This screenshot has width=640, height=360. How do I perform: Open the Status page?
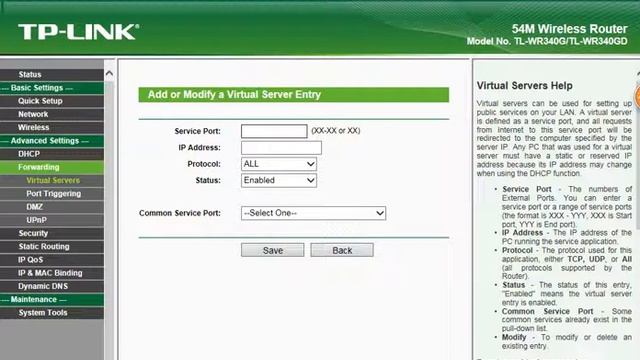click(52, 74)
